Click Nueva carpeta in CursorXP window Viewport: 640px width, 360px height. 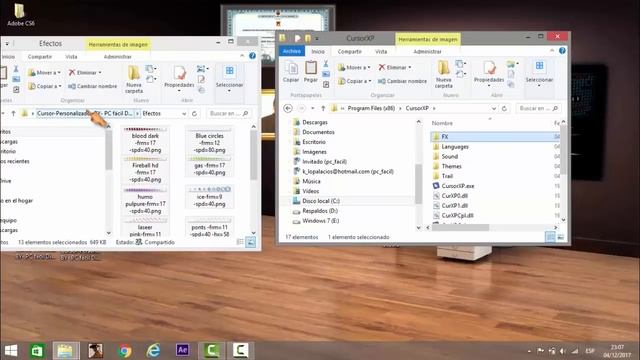click(x=443, y=74)
